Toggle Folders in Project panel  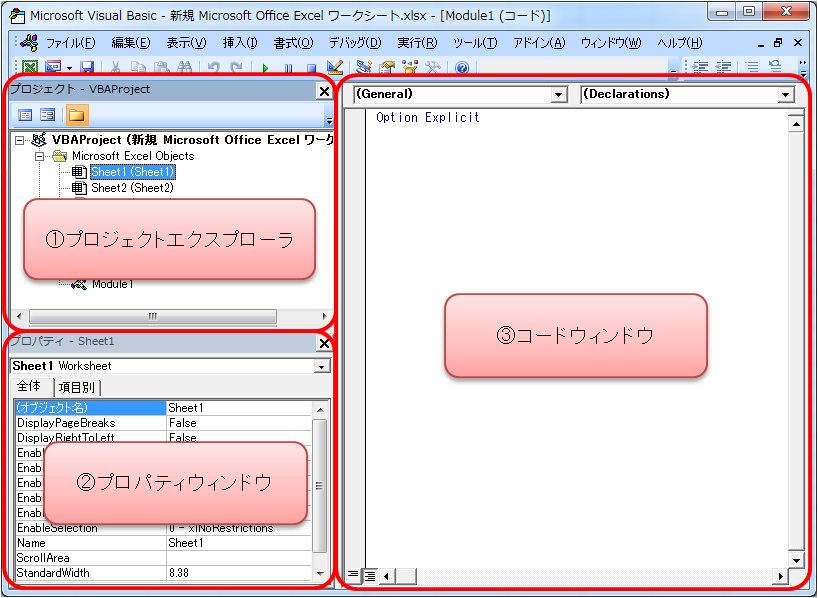77,115
